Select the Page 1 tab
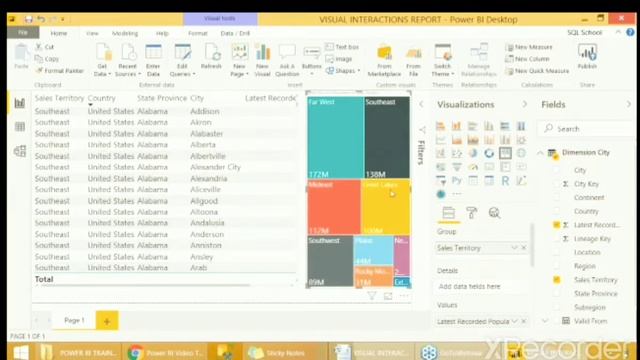 click(74, 320)
